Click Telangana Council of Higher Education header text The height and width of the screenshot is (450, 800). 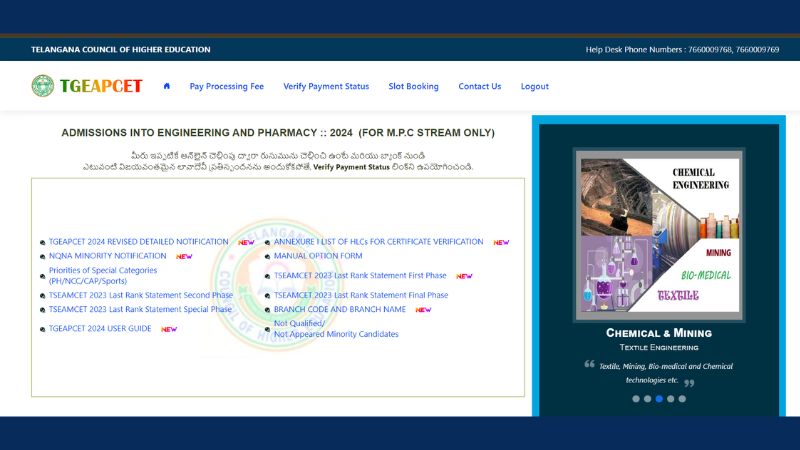click(x=120, y=49)
